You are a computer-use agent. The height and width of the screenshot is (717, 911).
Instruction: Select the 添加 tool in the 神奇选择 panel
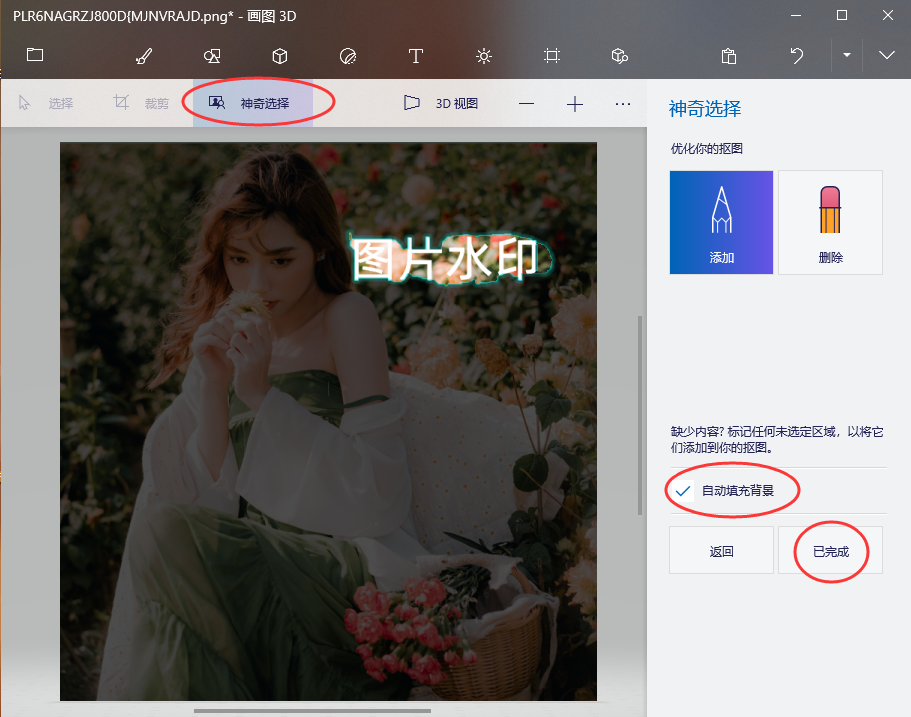pos(721,222)
